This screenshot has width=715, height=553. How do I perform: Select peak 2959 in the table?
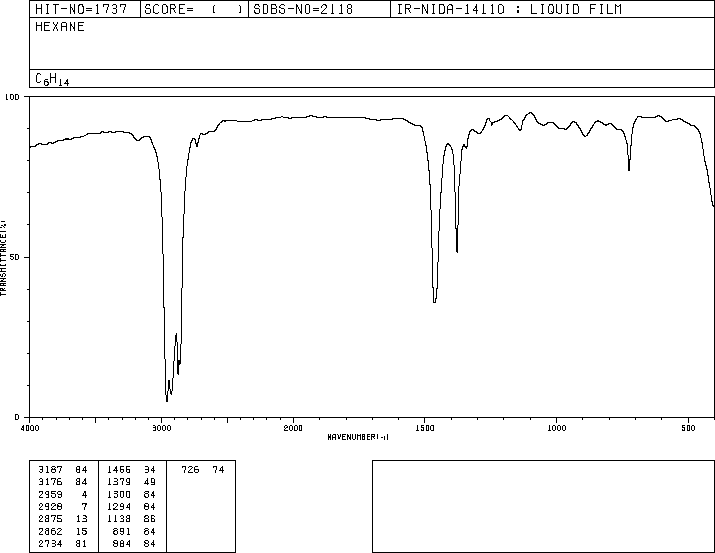(51, 494)
